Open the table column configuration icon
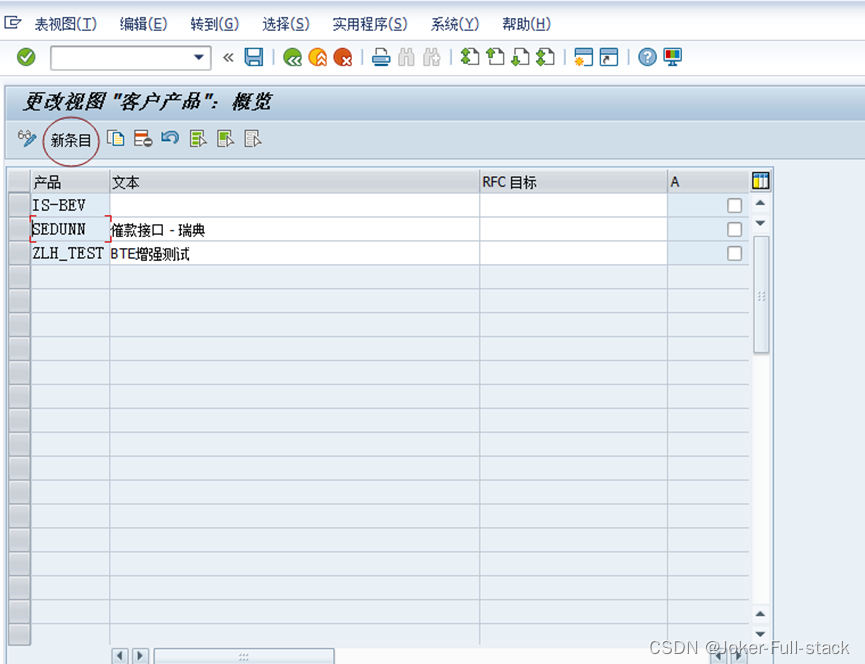This screenshot has width=865, height=664. click(x=760, y=180)
